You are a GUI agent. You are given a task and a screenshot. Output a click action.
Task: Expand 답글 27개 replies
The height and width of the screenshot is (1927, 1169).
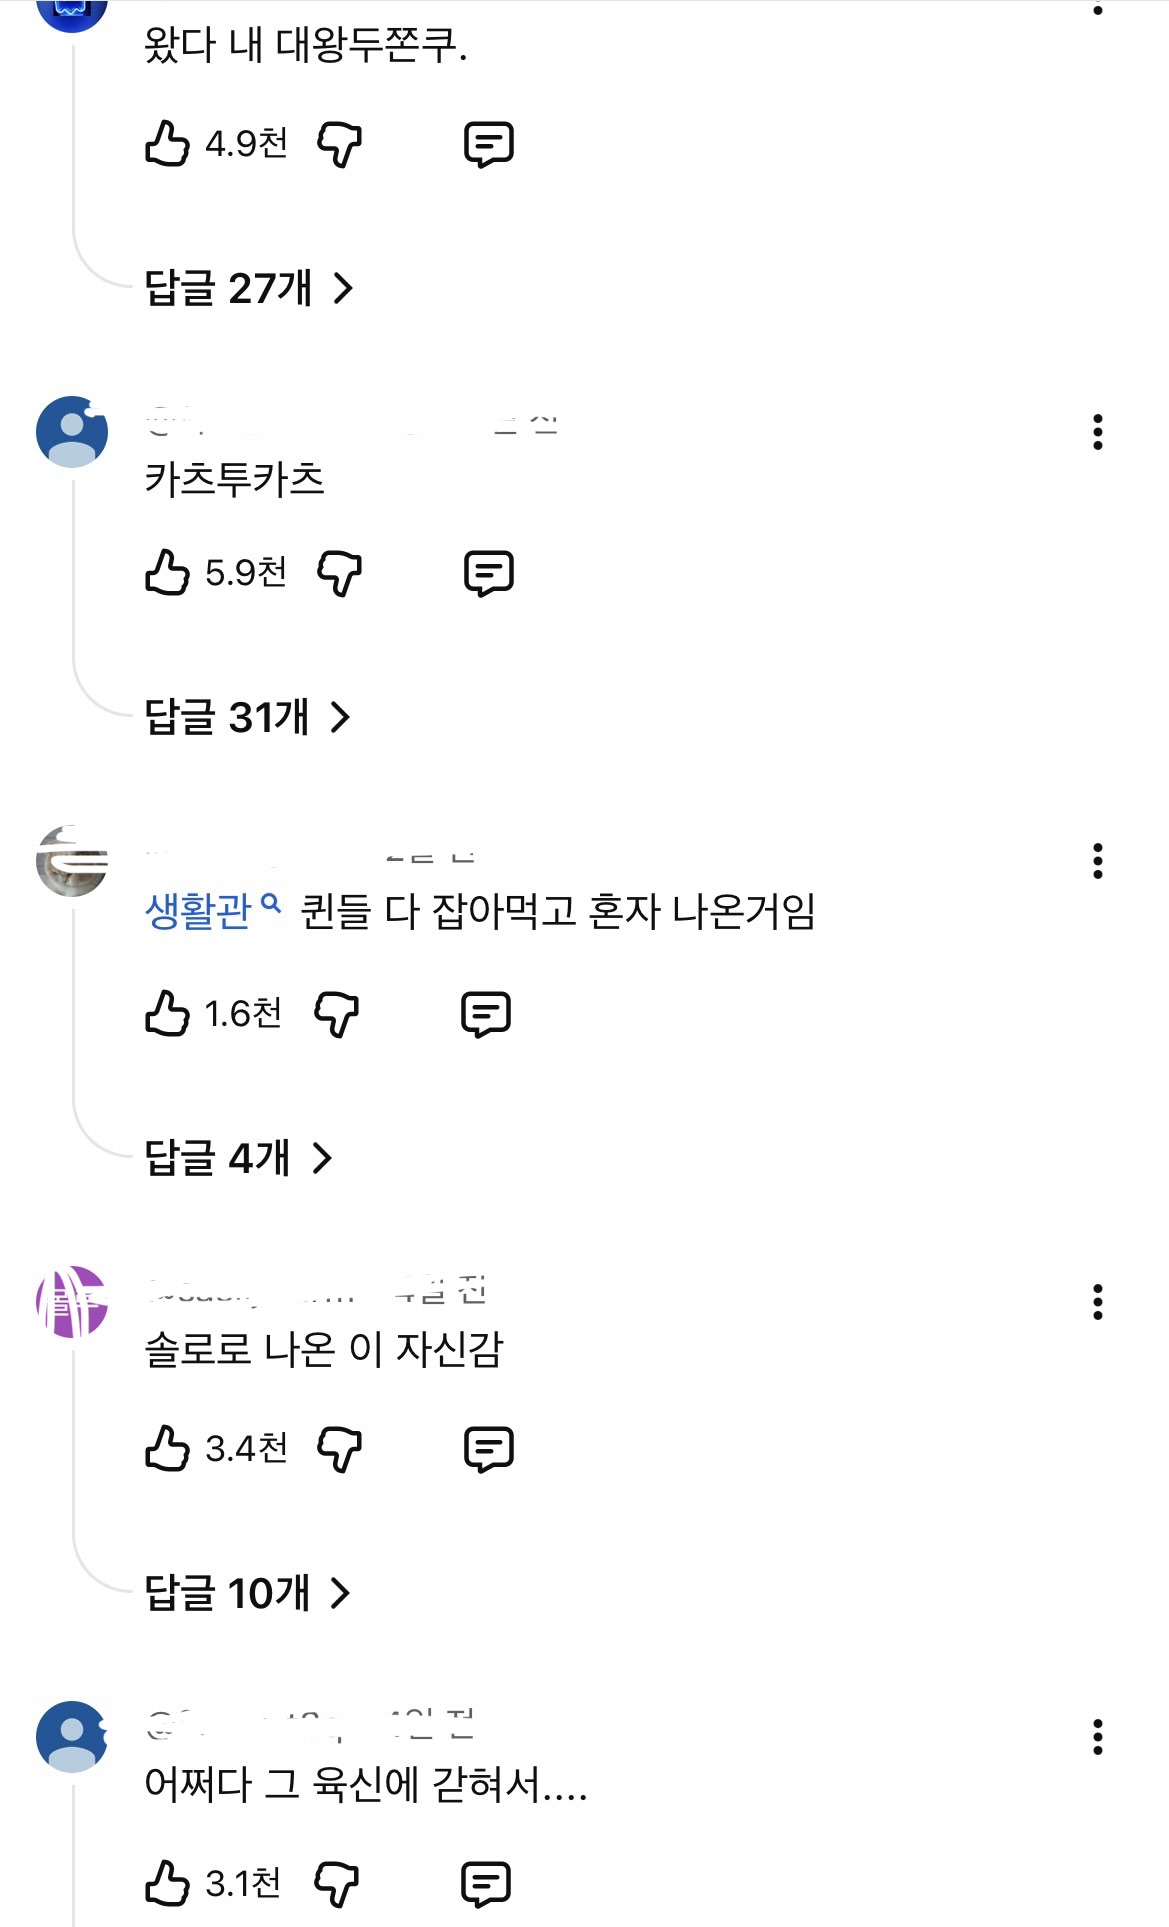click(248, 289)
